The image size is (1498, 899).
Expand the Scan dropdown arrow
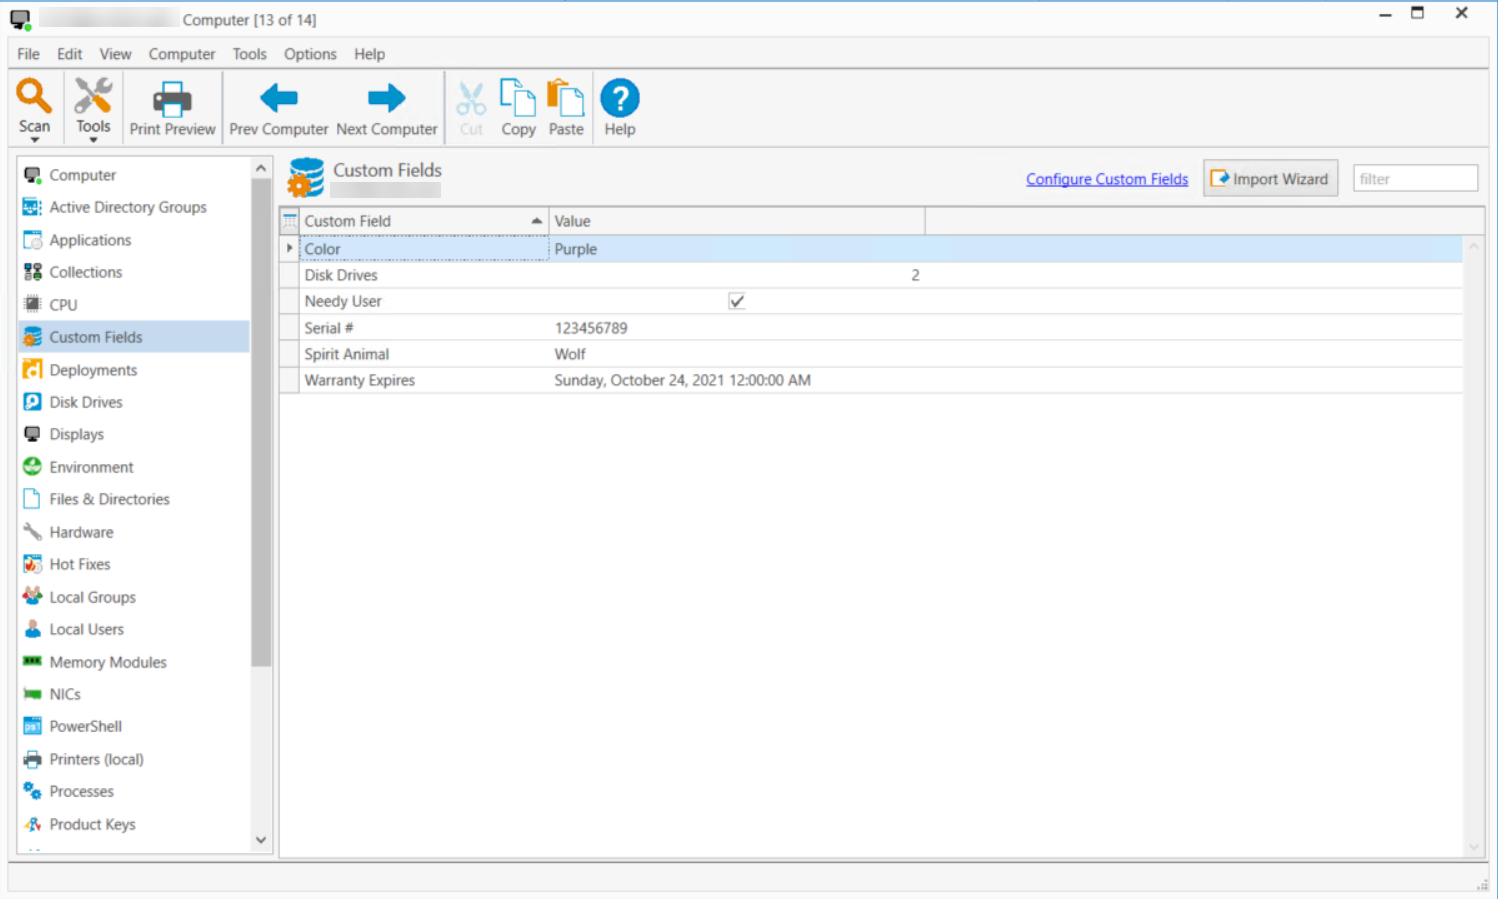(34, 140)
